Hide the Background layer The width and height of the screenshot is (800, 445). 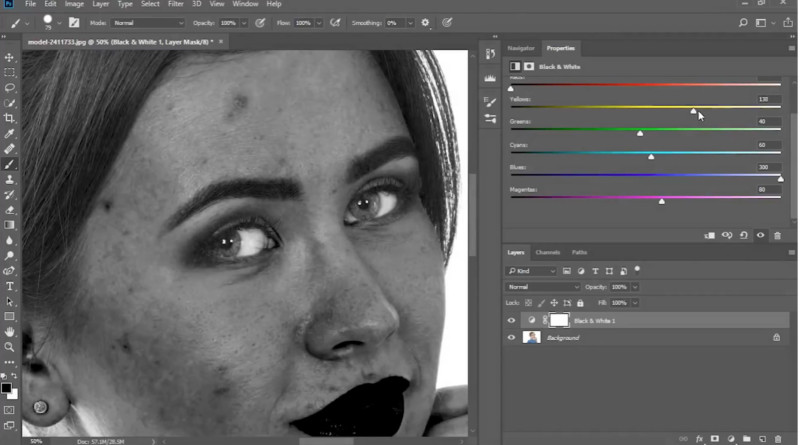click(511, 338)
